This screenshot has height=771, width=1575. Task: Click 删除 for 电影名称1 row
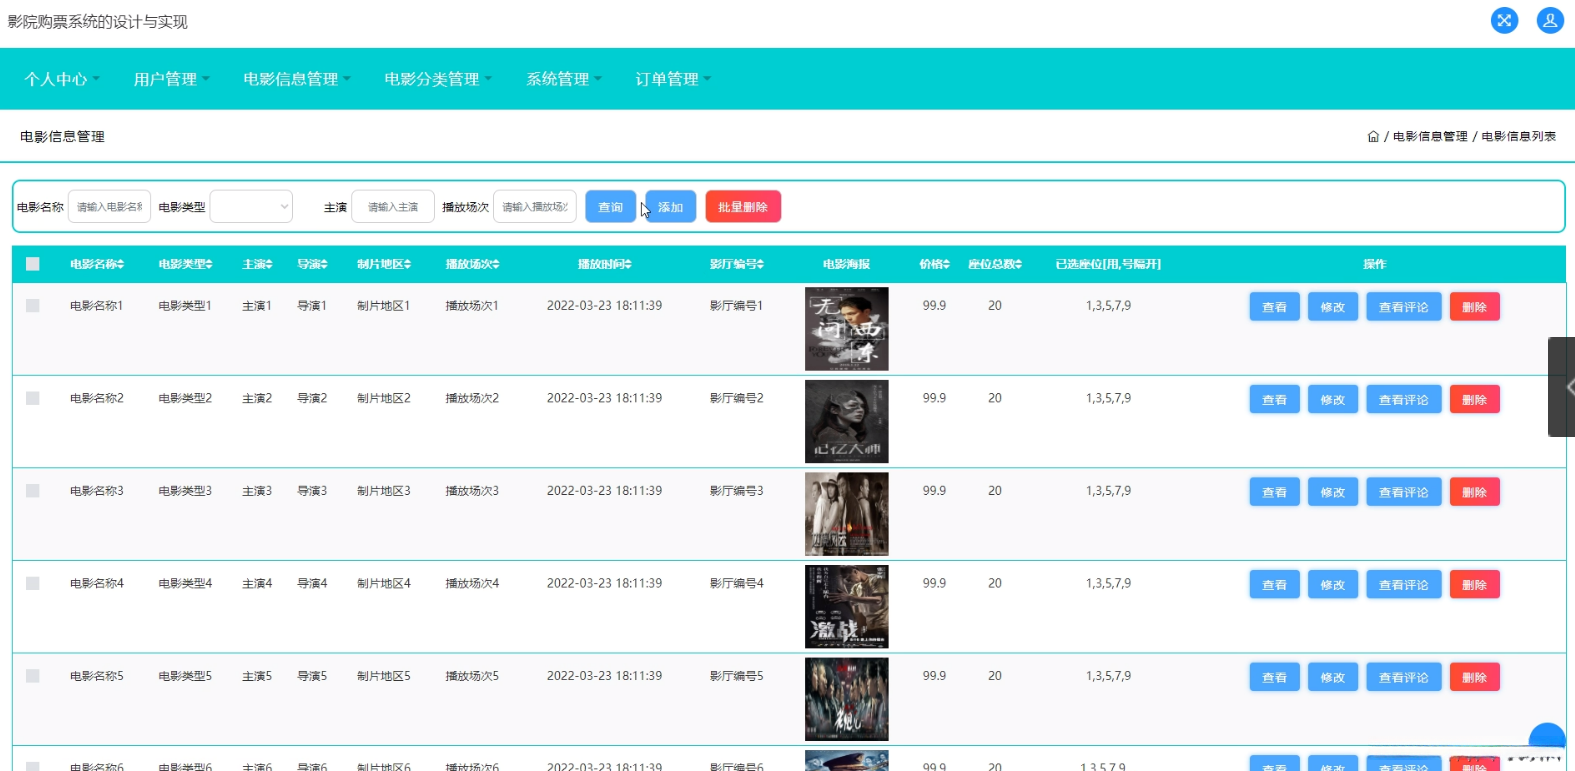coord(1475,307)
